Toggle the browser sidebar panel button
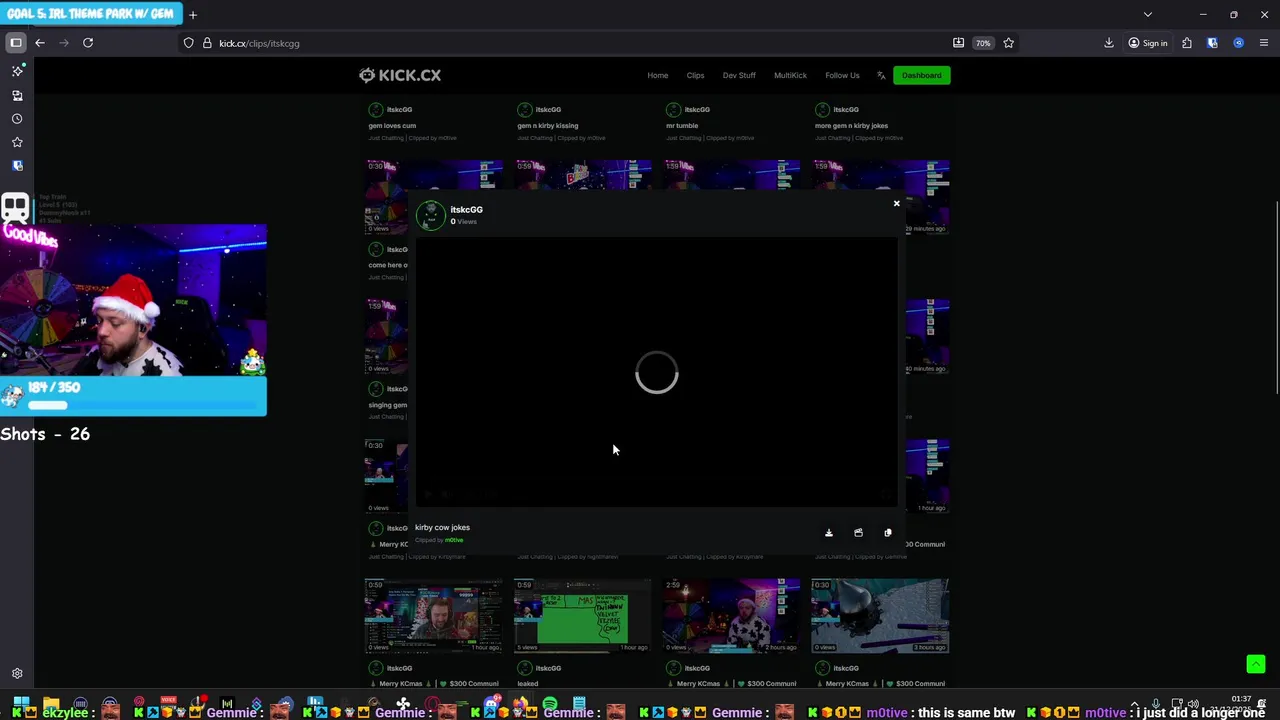The width and height of the screenshot is (1280, 720). (x=16, y=43)
